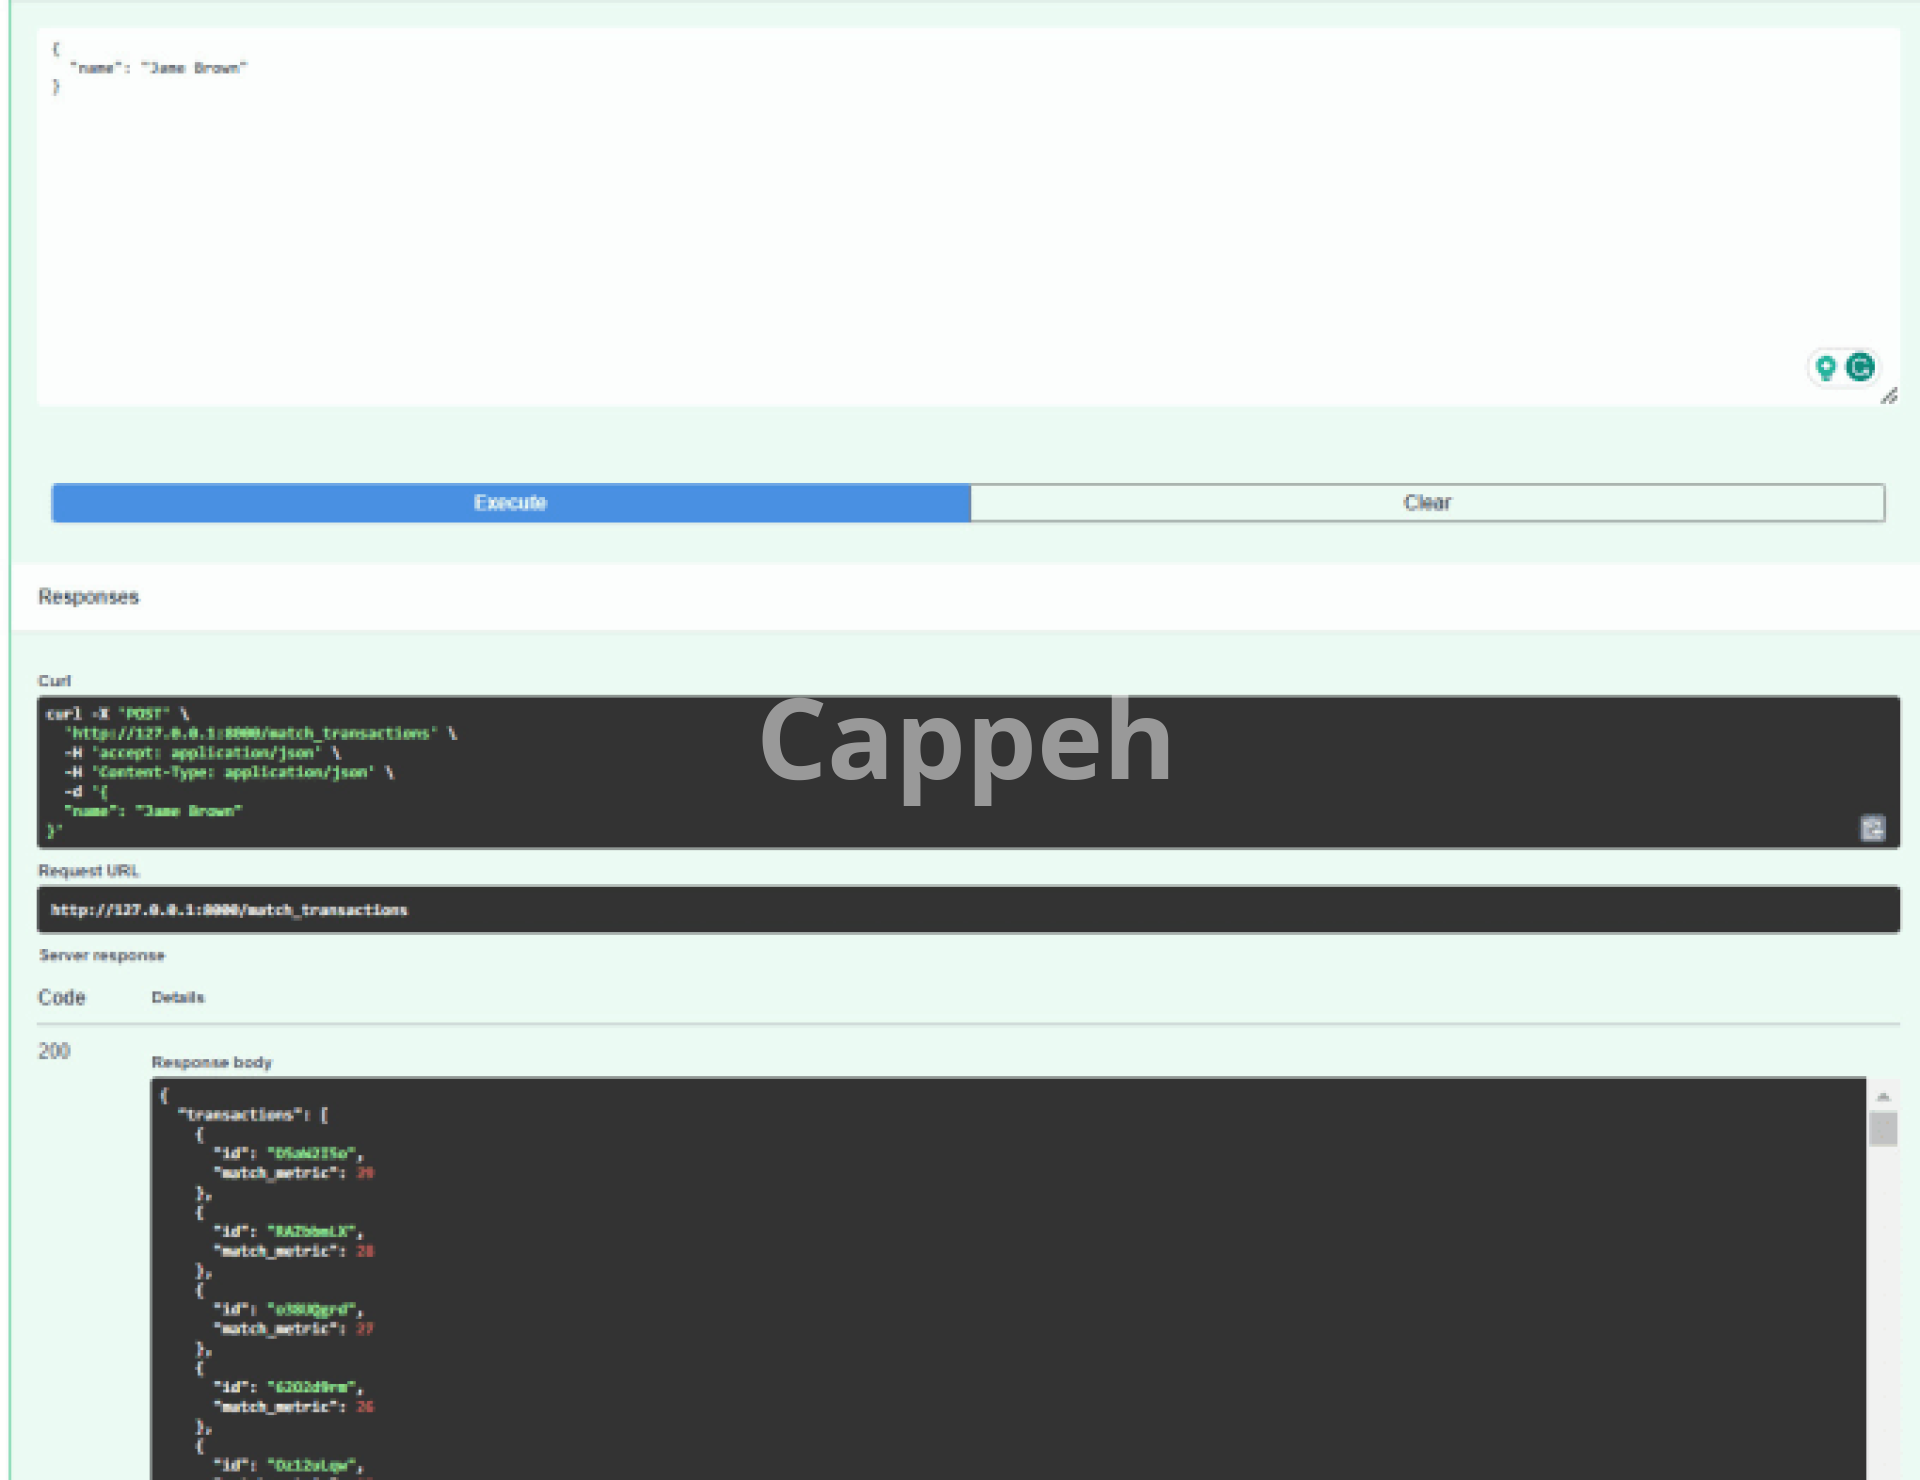Click the first transaction's match_metric value
Screen dimensions: 1920x1480
coord(365,1173)
